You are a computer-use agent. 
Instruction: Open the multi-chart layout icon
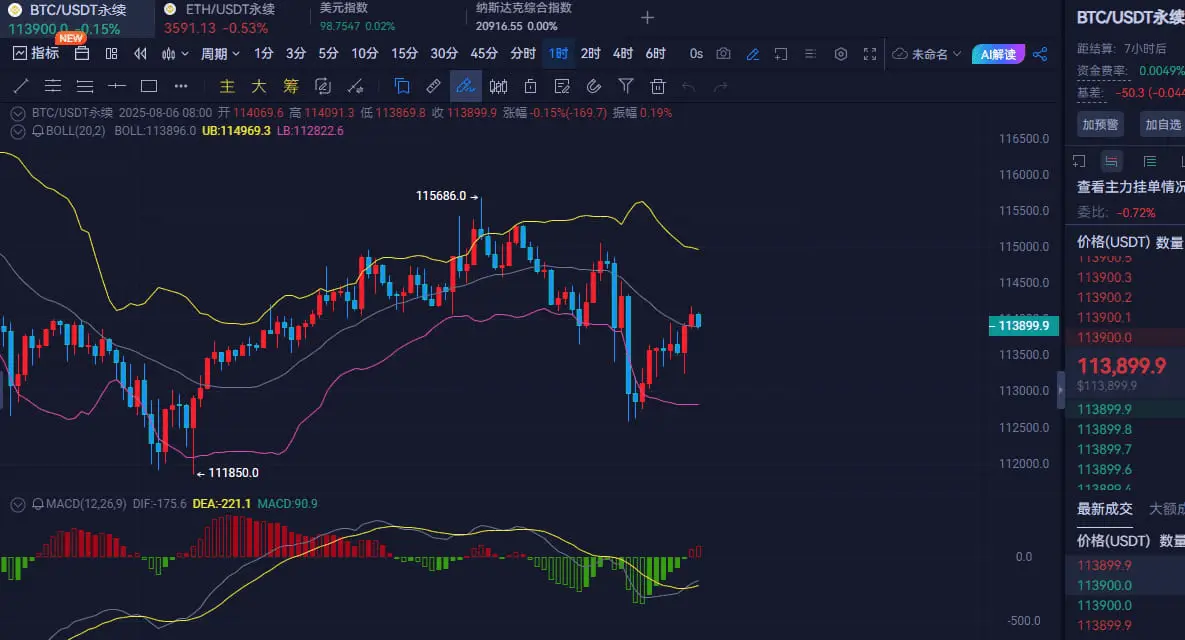coord(112,54)
